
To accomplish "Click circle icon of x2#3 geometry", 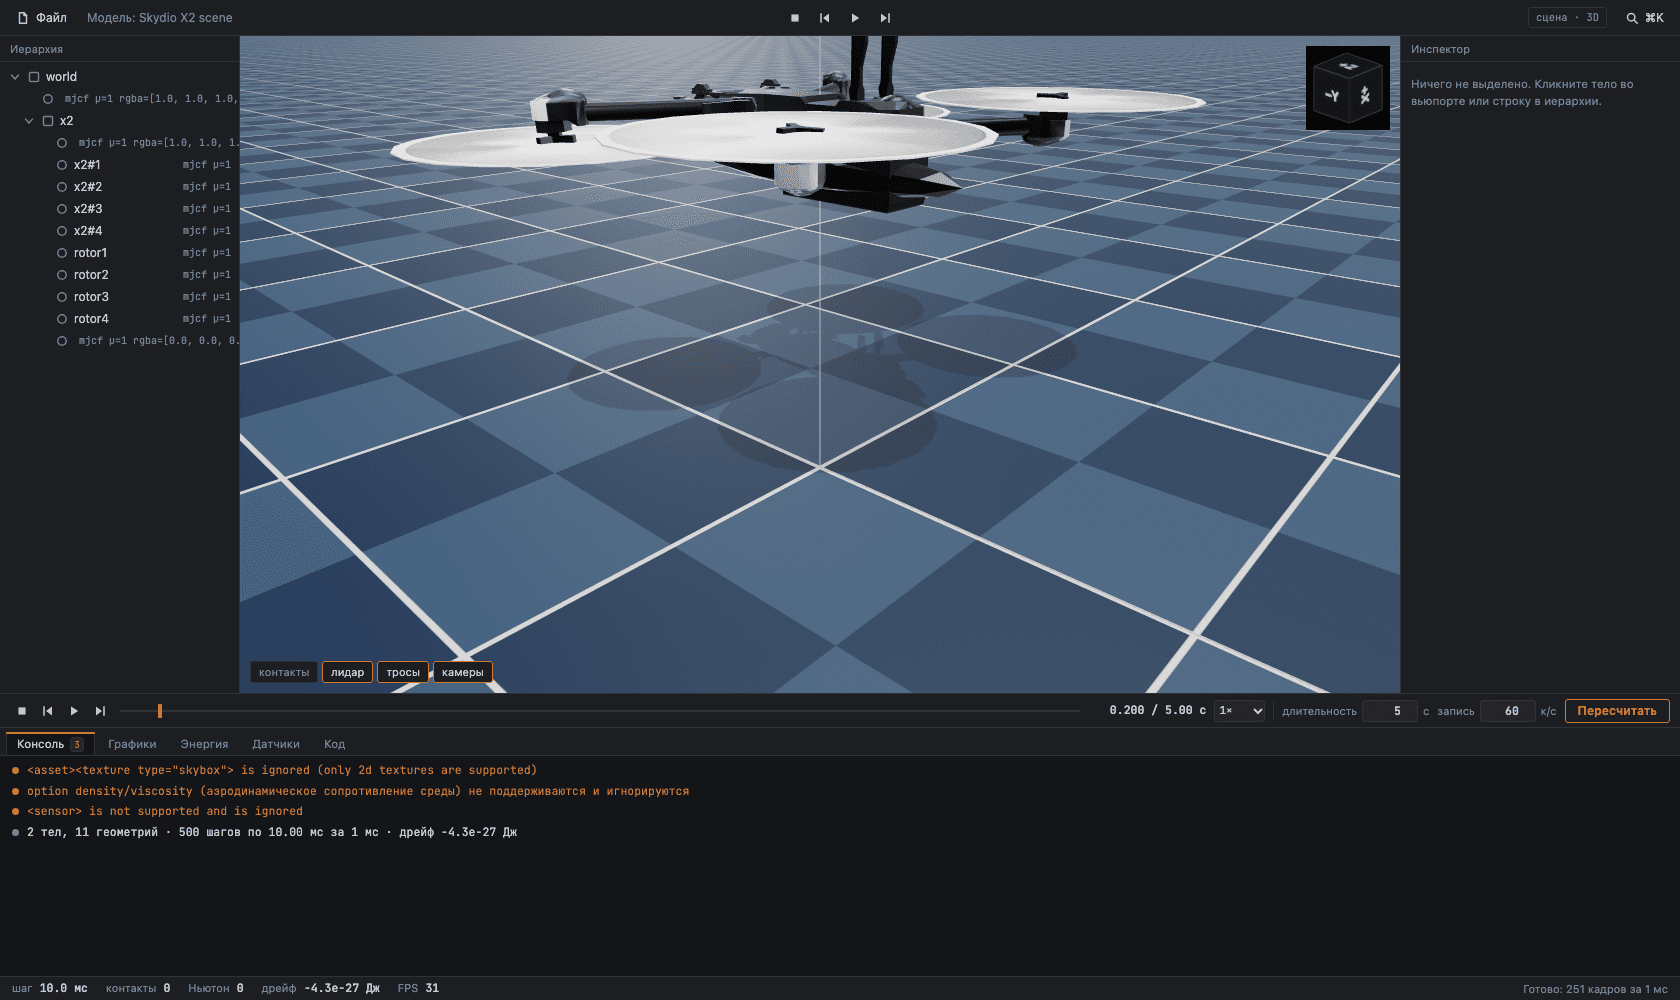I will (x=62, y=209).
